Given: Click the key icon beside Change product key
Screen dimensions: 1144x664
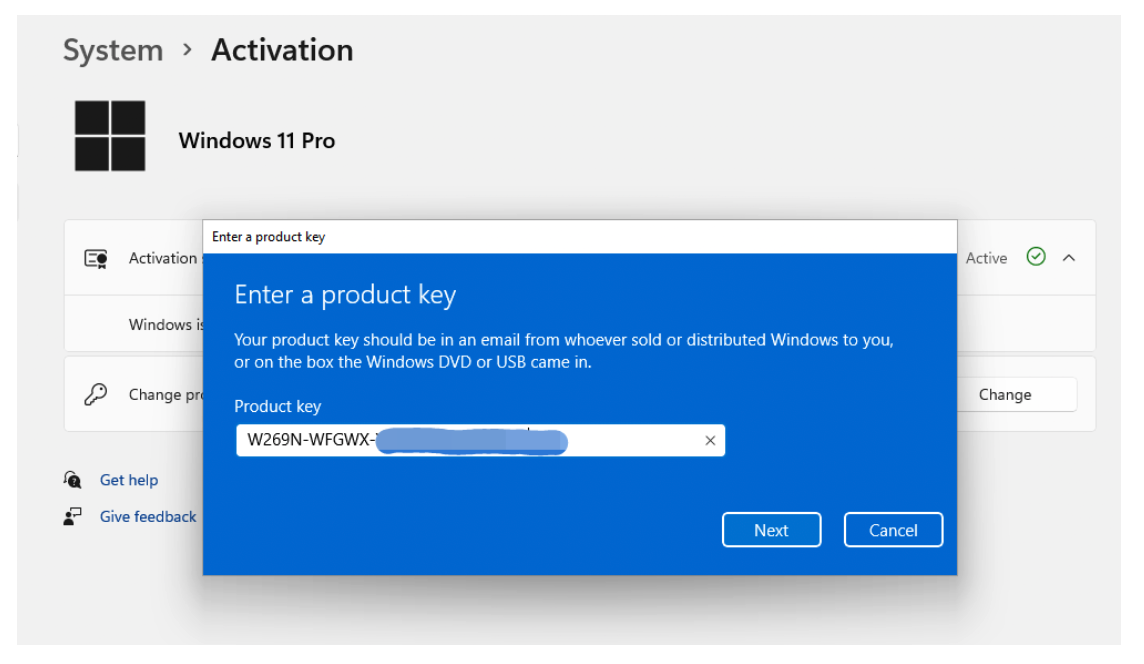Looking at the screenshot, I should (96, 395).
